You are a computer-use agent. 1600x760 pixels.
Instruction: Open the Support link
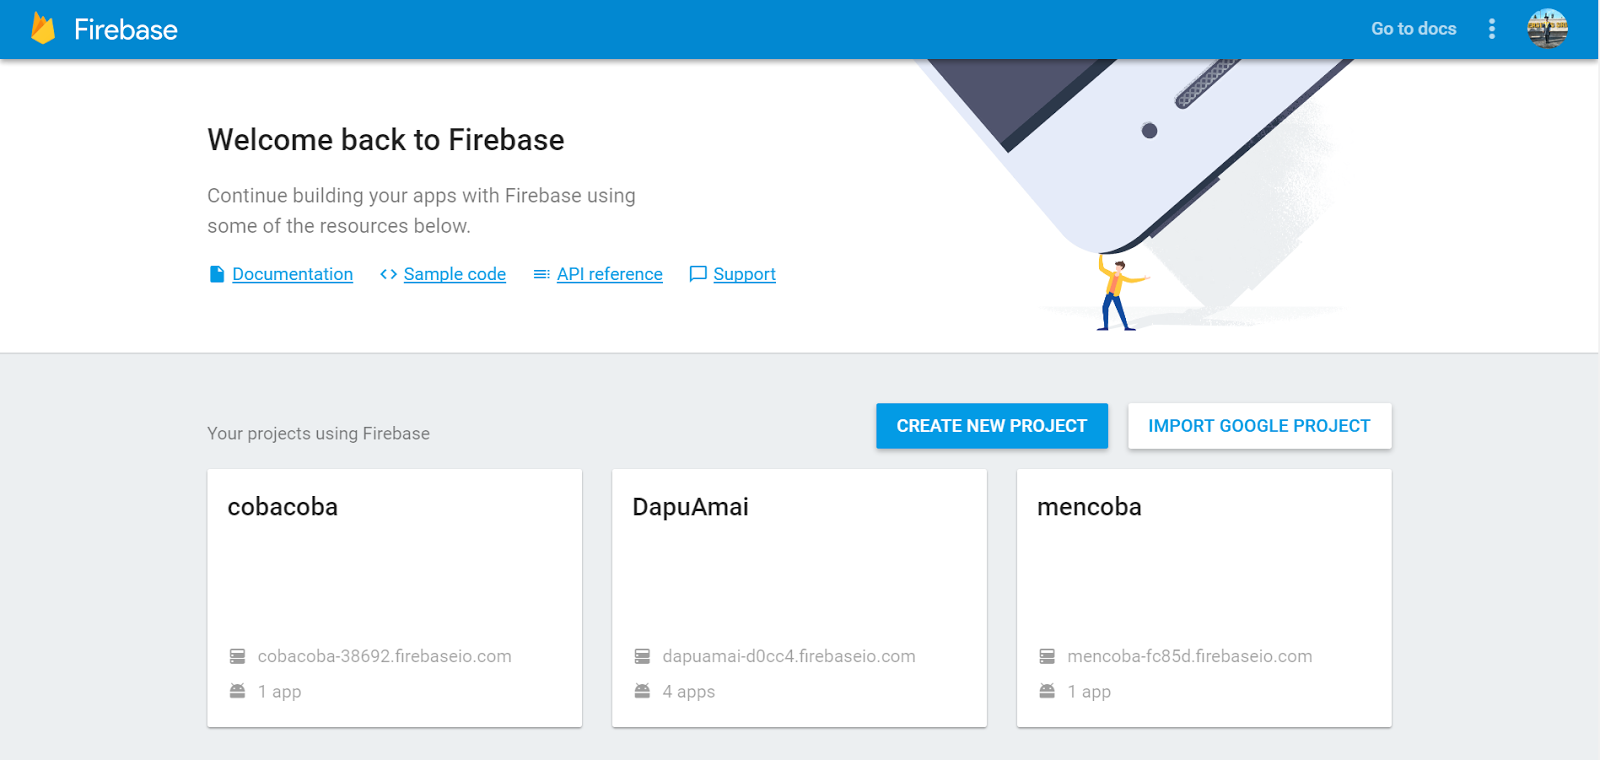[x=744, y=273]
